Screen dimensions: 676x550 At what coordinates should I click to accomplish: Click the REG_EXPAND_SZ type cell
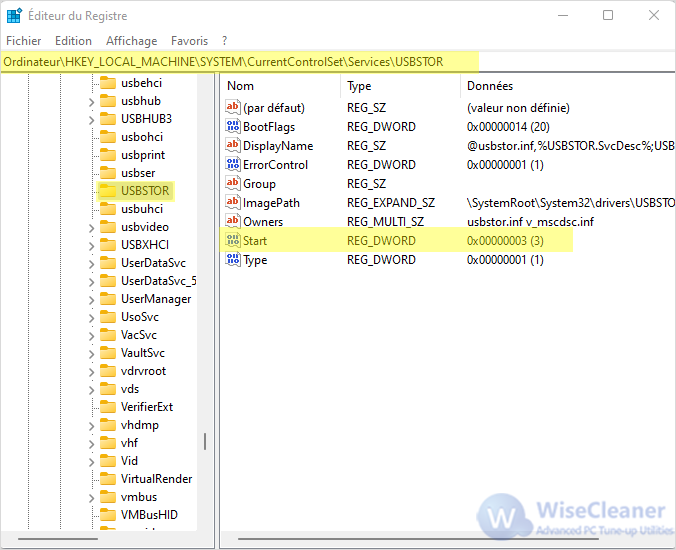pos(391,203)
